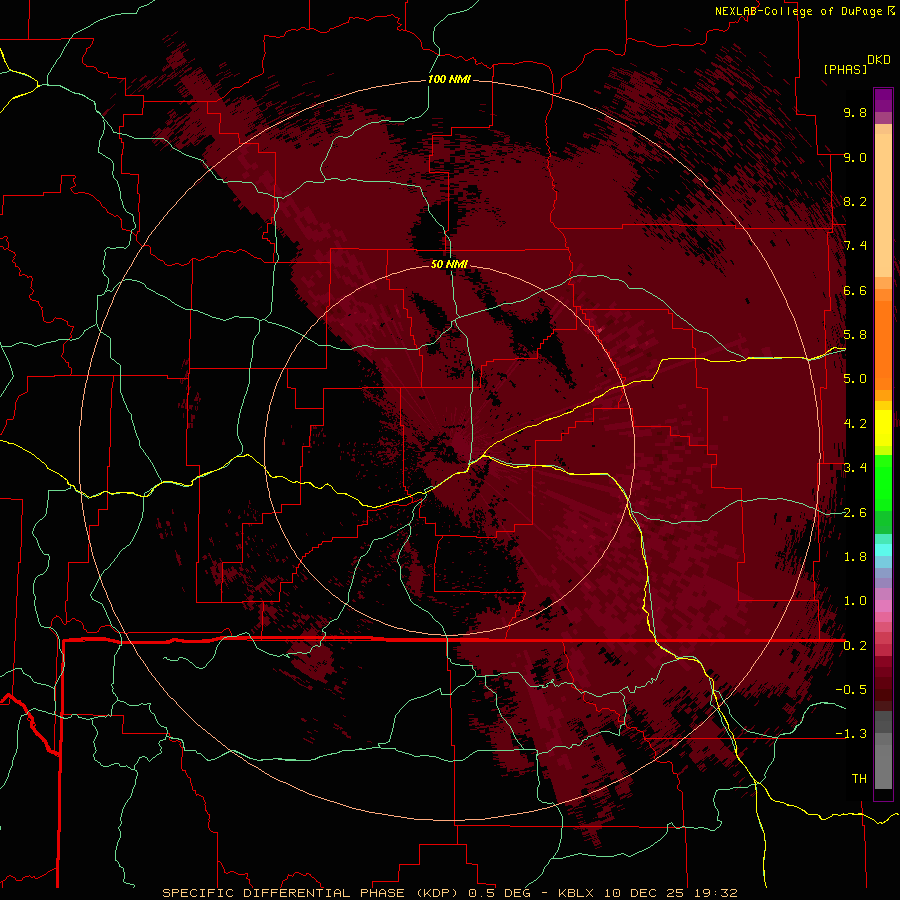Click the -1.3 value on the color scale
The image size is (900, 900).
(851, 734)
